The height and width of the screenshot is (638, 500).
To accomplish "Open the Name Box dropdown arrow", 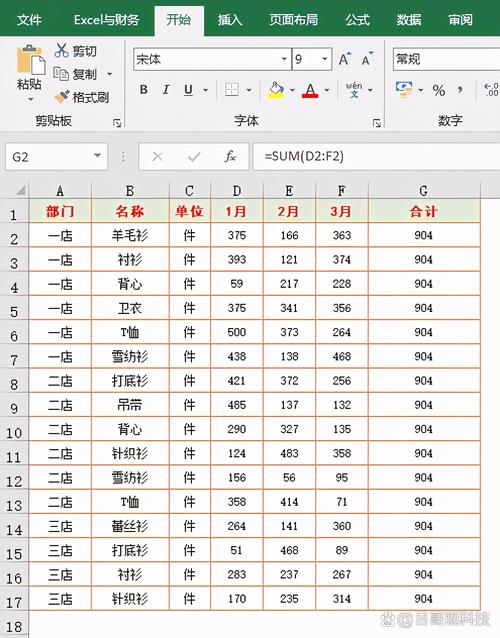I will [x=97, y=155].
